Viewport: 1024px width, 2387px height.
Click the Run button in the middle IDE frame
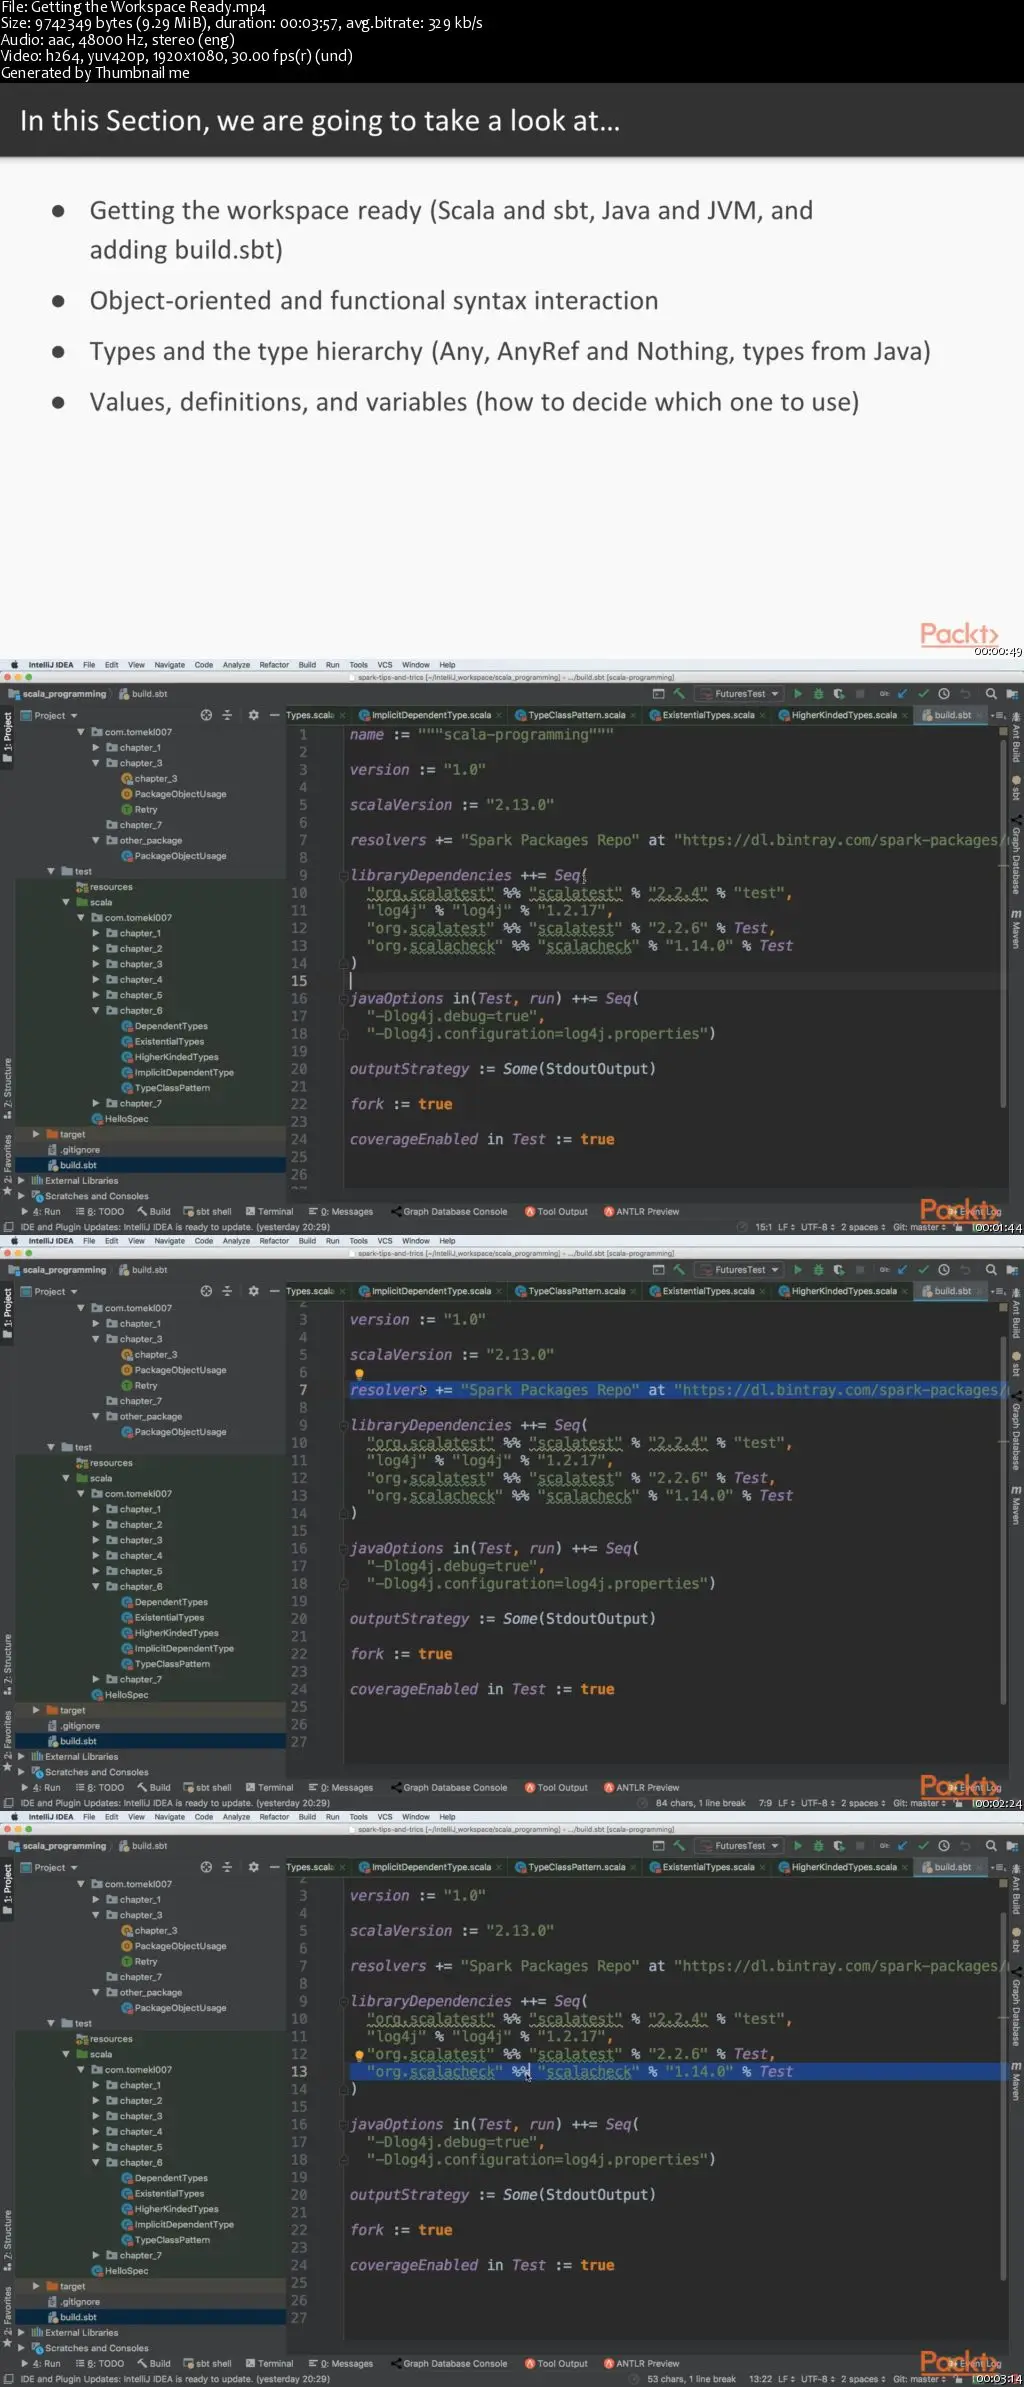[x=797, y=1269]
